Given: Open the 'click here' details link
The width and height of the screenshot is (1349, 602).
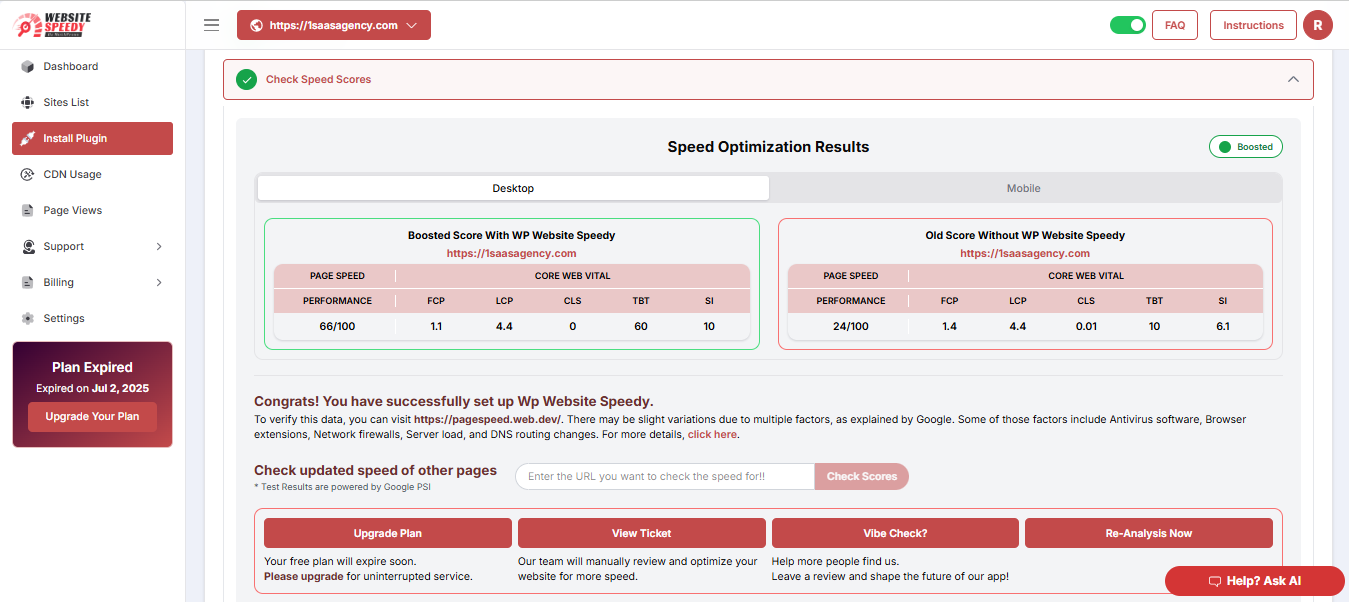Looking at the screenshot, I should pyautogui.click(x=712, y=435).
